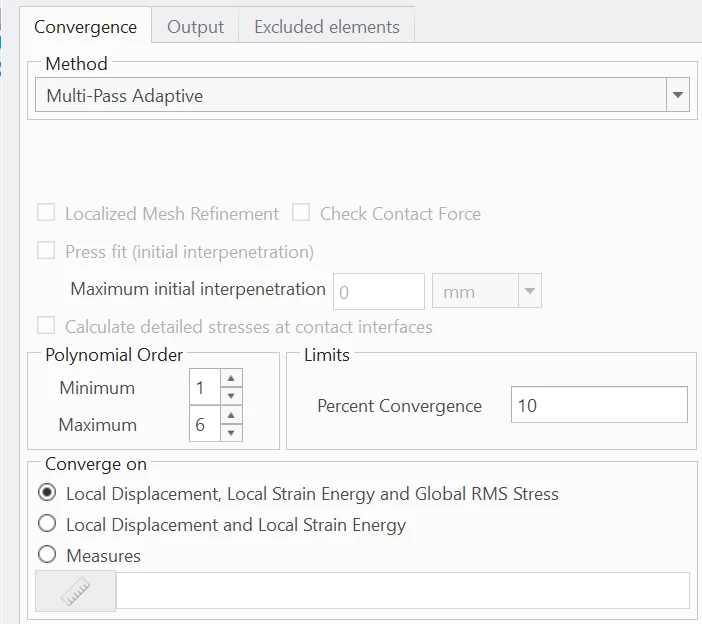Open the Output tab
The width and height of the screenshot is (702, 624).
point(195,26)
